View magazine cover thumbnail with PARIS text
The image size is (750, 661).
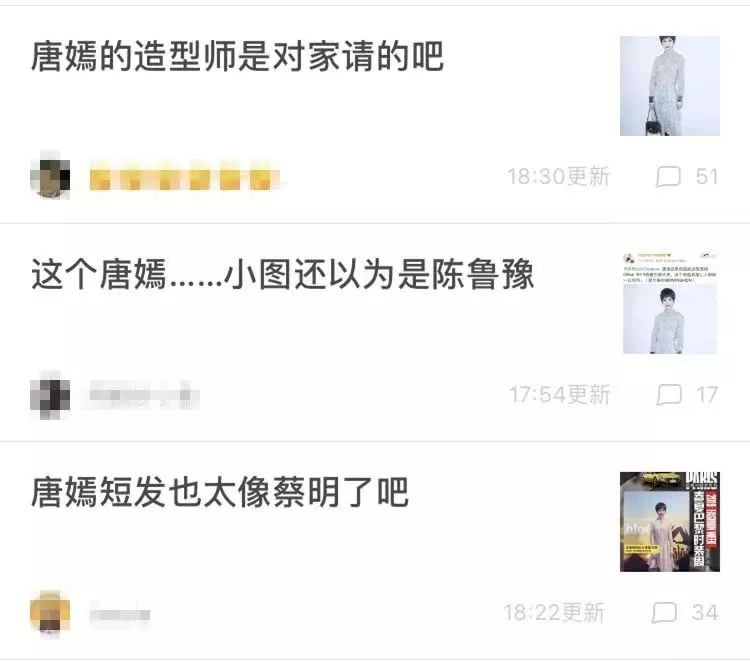pos(670,522)
